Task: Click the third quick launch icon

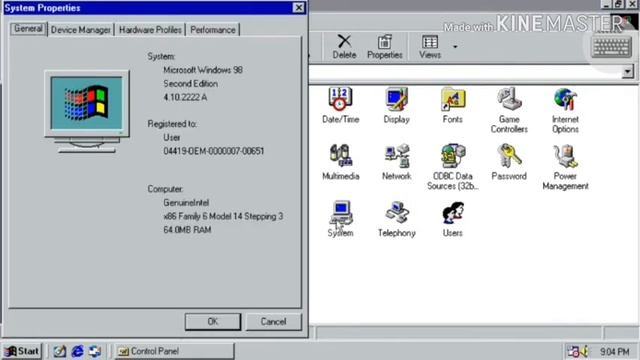Action: [x=95, y=351]
